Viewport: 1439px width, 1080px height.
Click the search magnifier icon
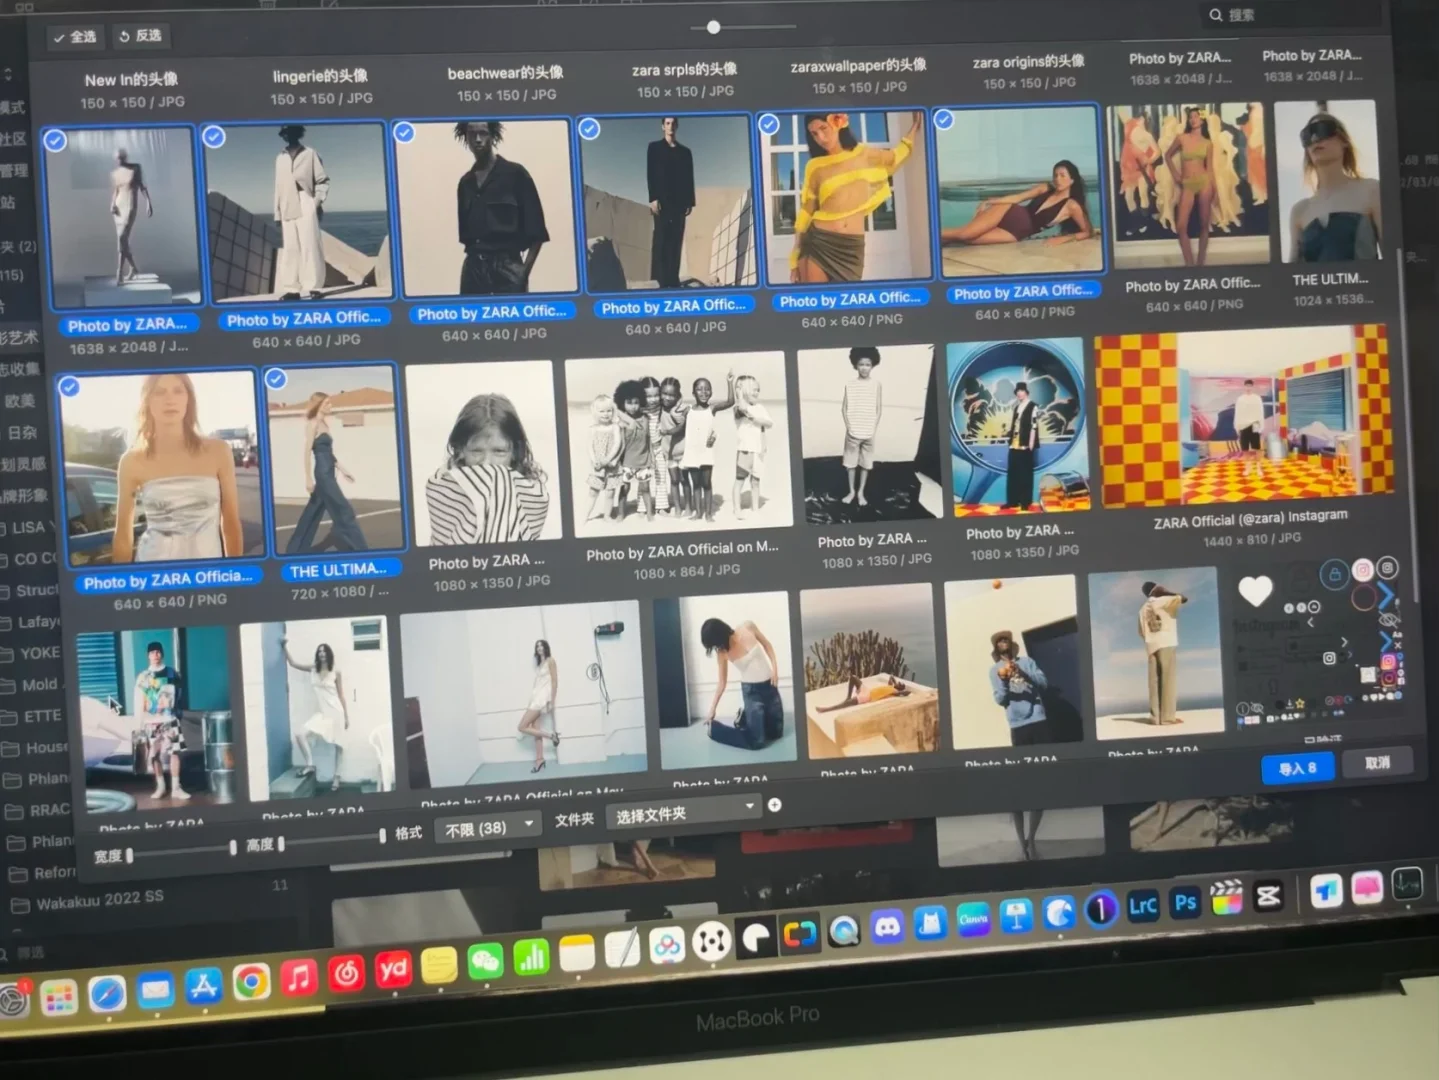[x=1214, y=15]
